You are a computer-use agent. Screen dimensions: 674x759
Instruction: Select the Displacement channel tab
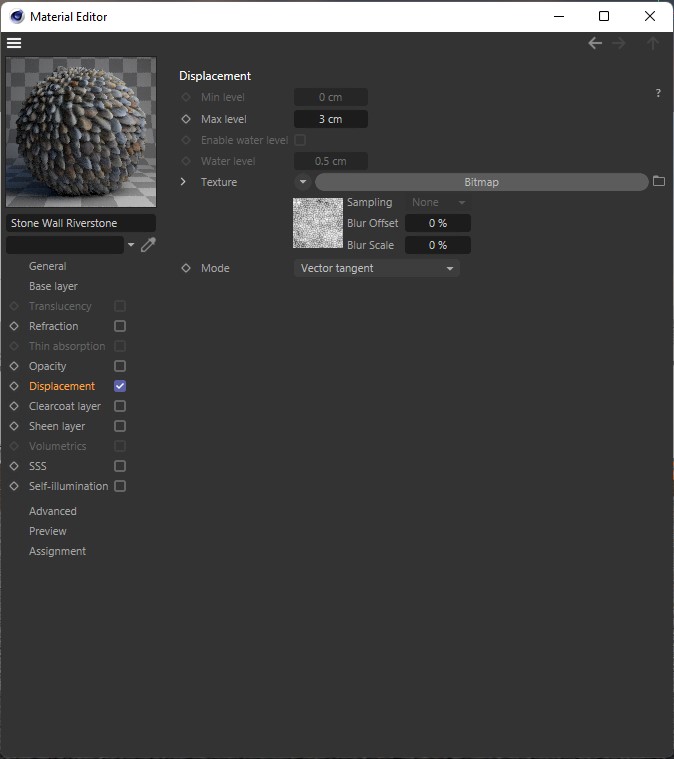62,386
